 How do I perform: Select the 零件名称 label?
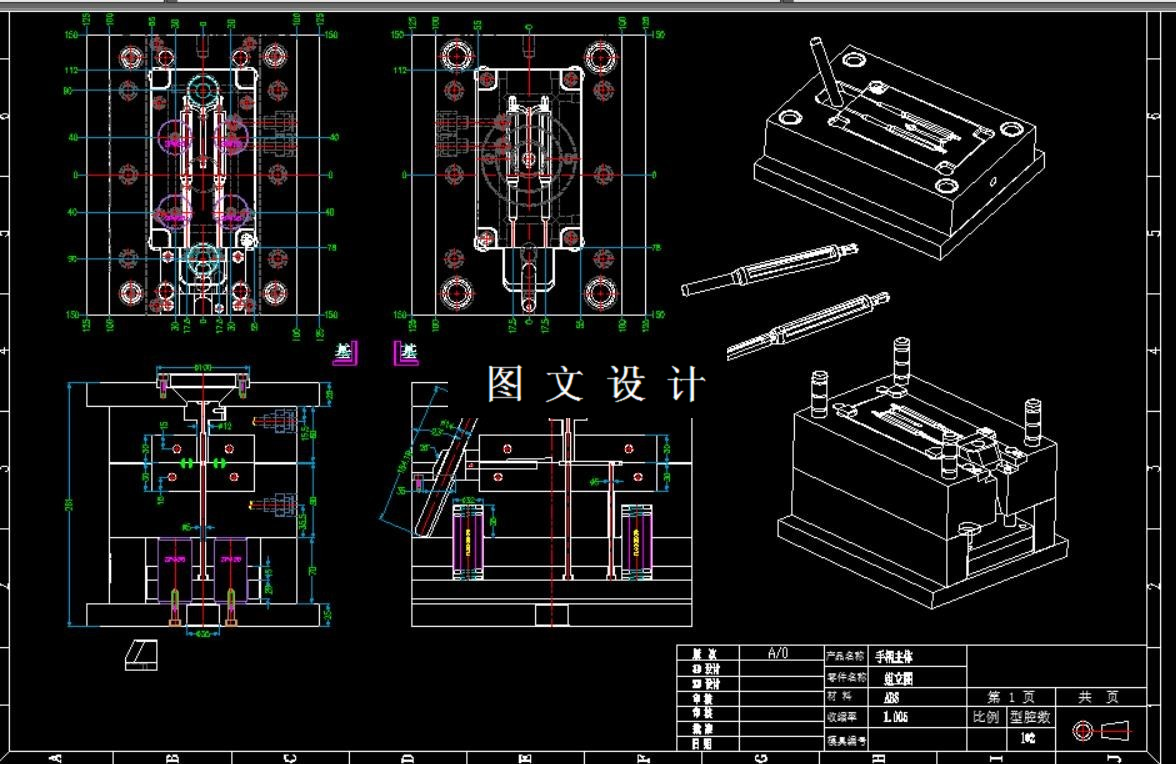845,677
